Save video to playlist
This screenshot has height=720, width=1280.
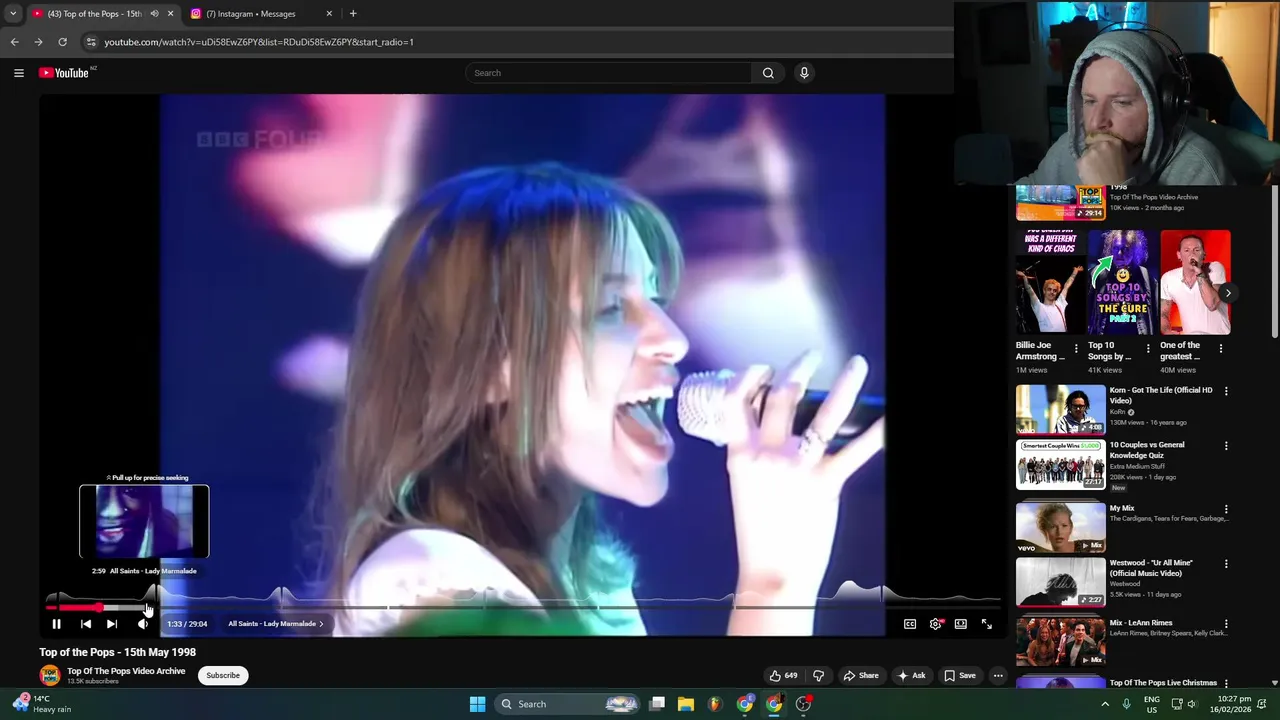click(960, 676)
